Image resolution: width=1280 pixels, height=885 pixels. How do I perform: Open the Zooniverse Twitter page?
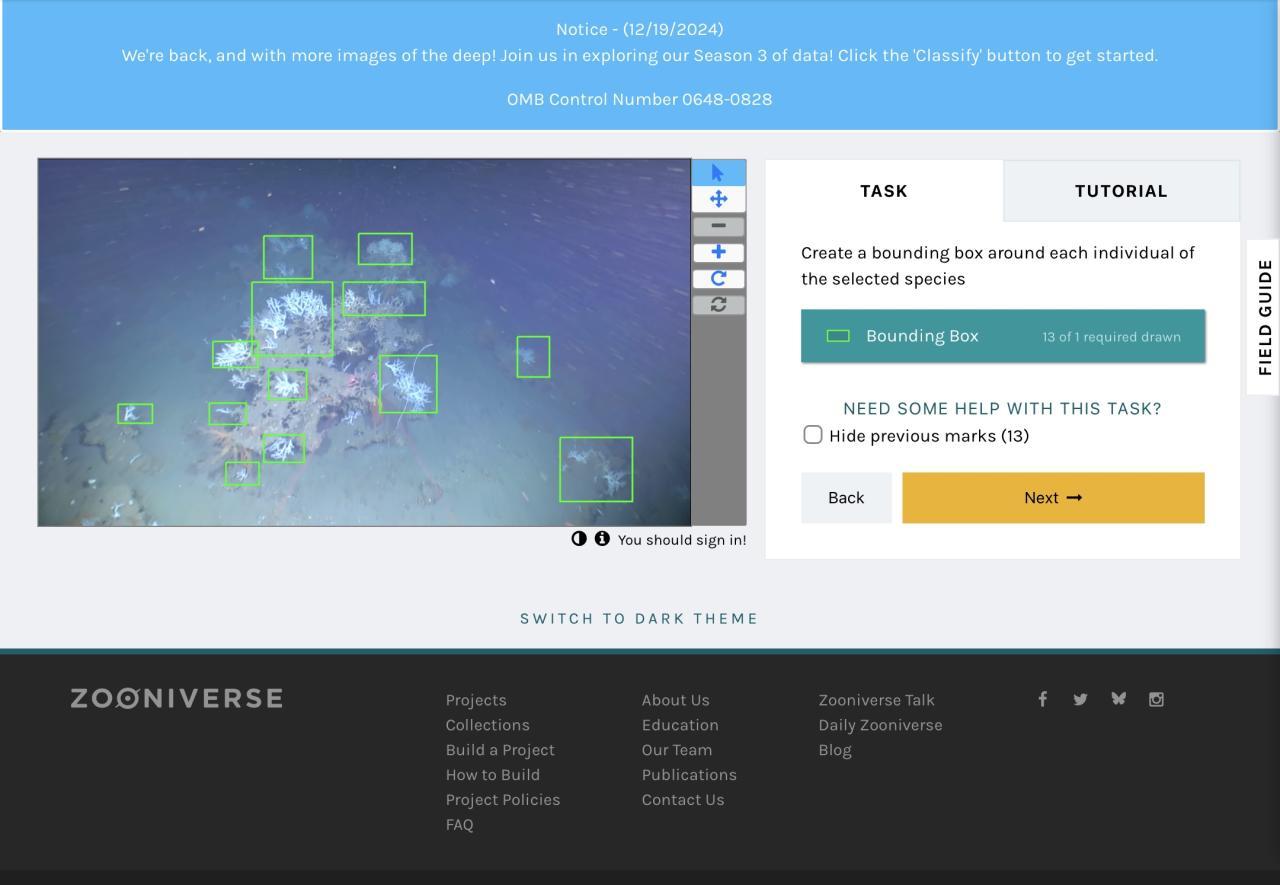click(1080, 699)
